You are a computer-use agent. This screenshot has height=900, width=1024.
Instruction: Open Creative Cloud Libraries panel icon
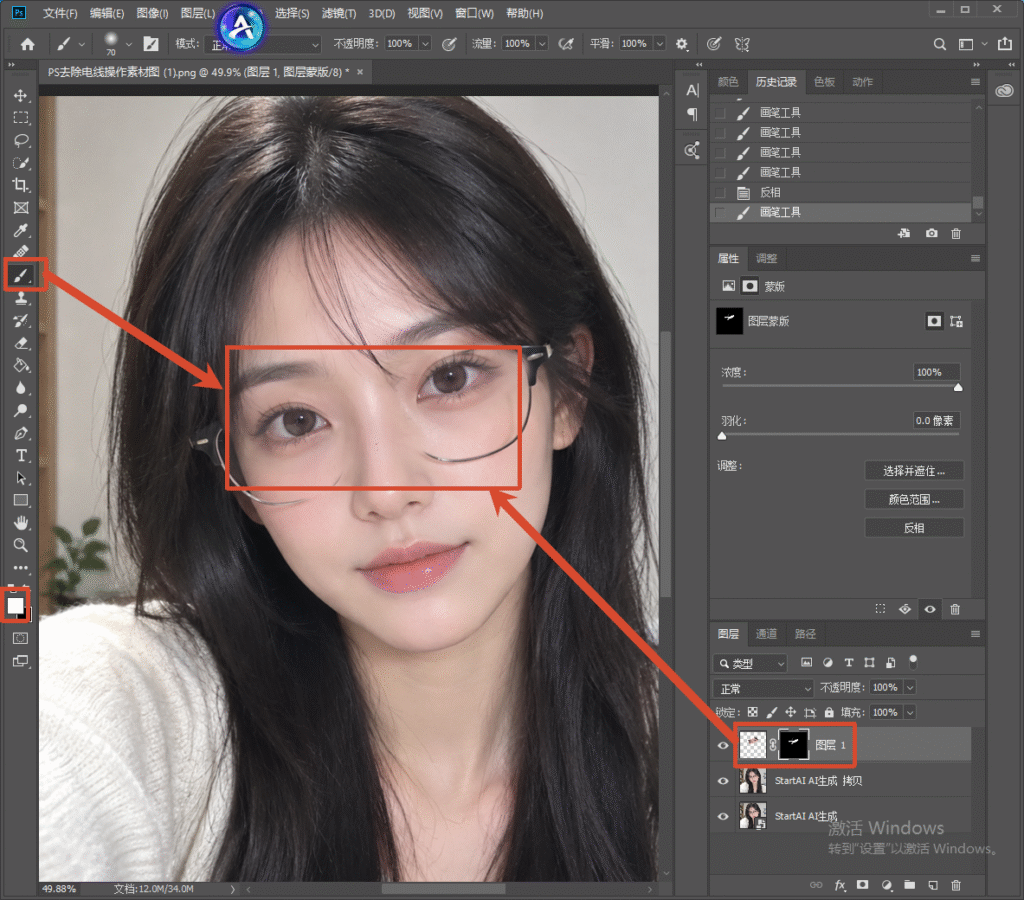tap(1004, 91)
